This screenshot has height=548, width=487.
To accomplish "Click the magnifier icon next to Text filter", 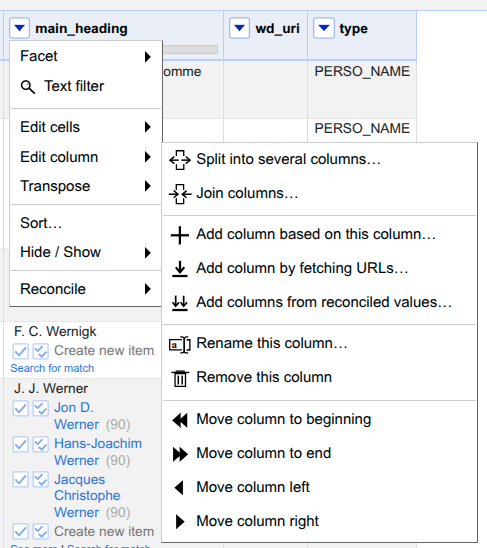I will tap(28, 87).
